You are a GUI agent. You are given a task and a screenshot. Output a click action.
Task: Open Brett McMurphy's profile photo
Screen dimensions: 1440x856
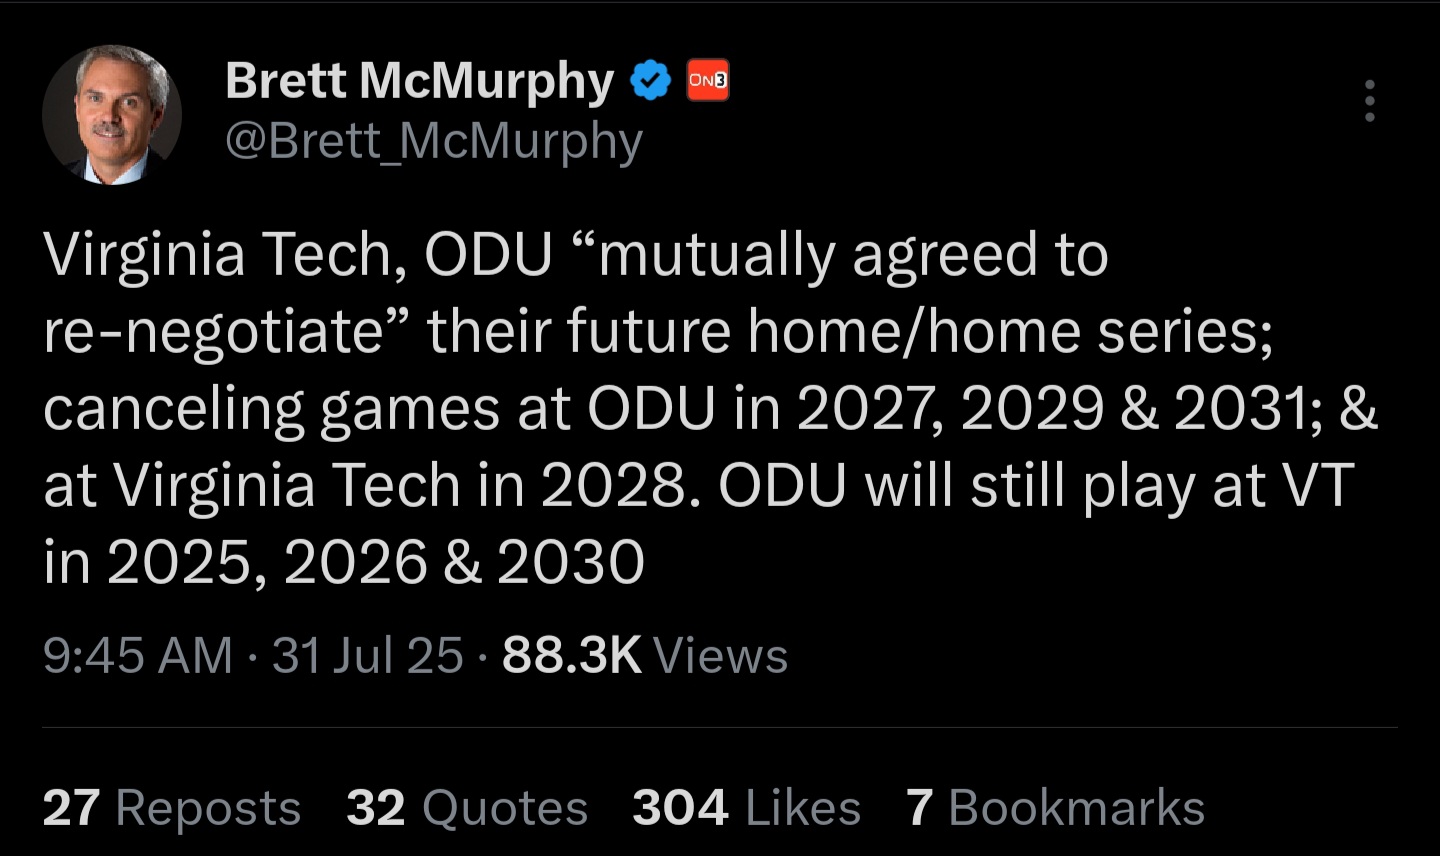(112, 115)
